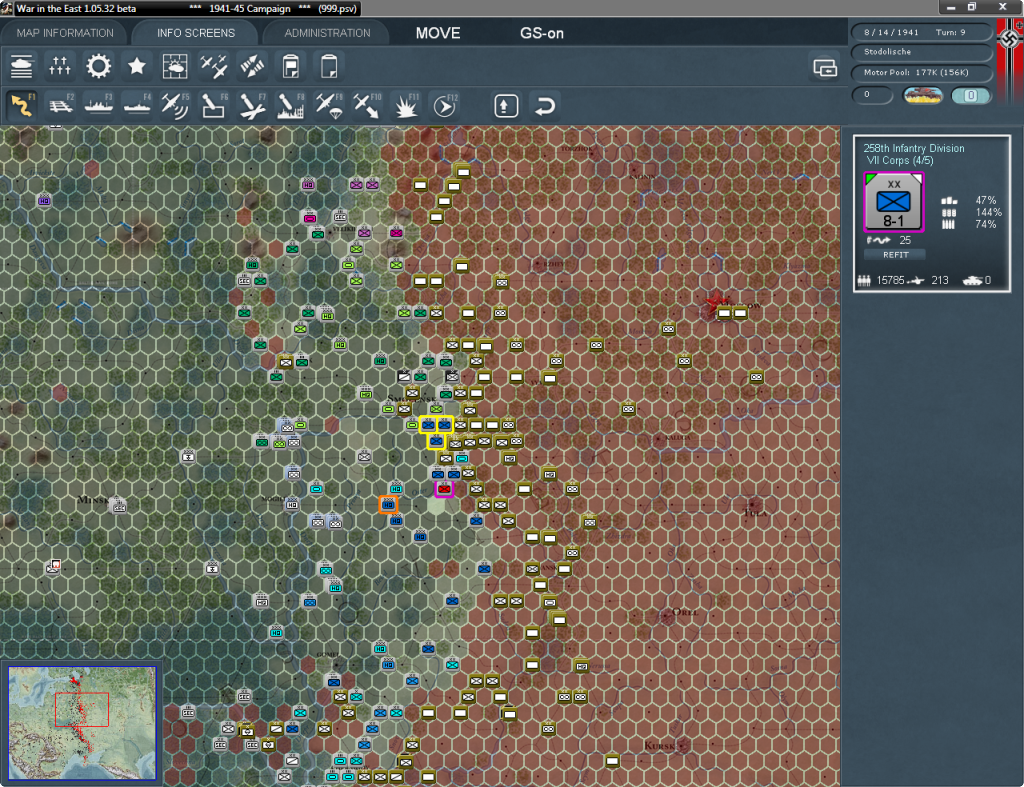Select the 8-1 unit counter in panel

point(893,202)
